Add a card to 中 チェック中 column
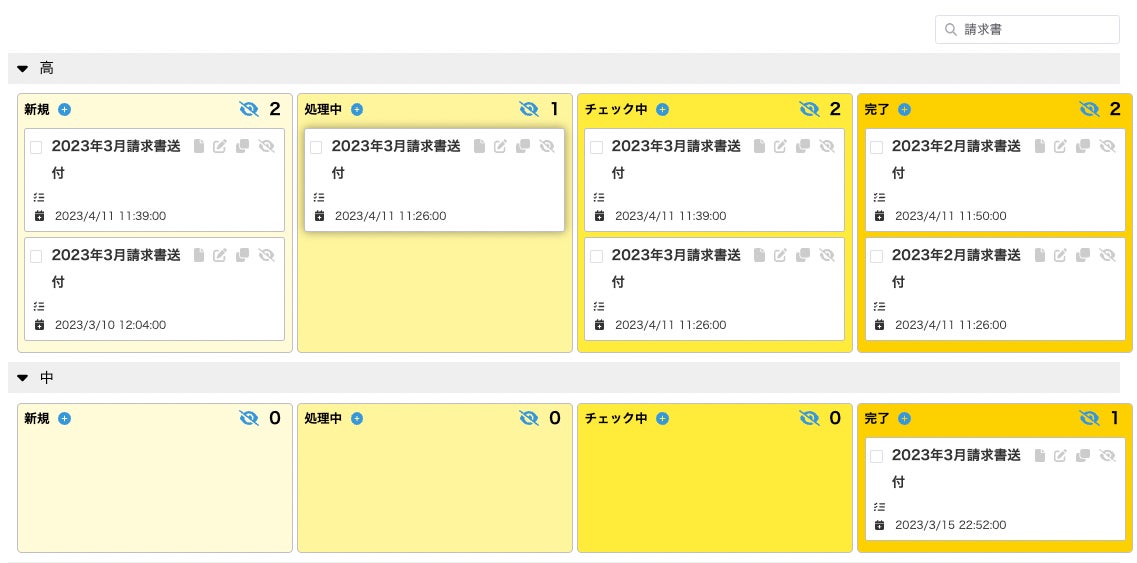 click(662, 419)
